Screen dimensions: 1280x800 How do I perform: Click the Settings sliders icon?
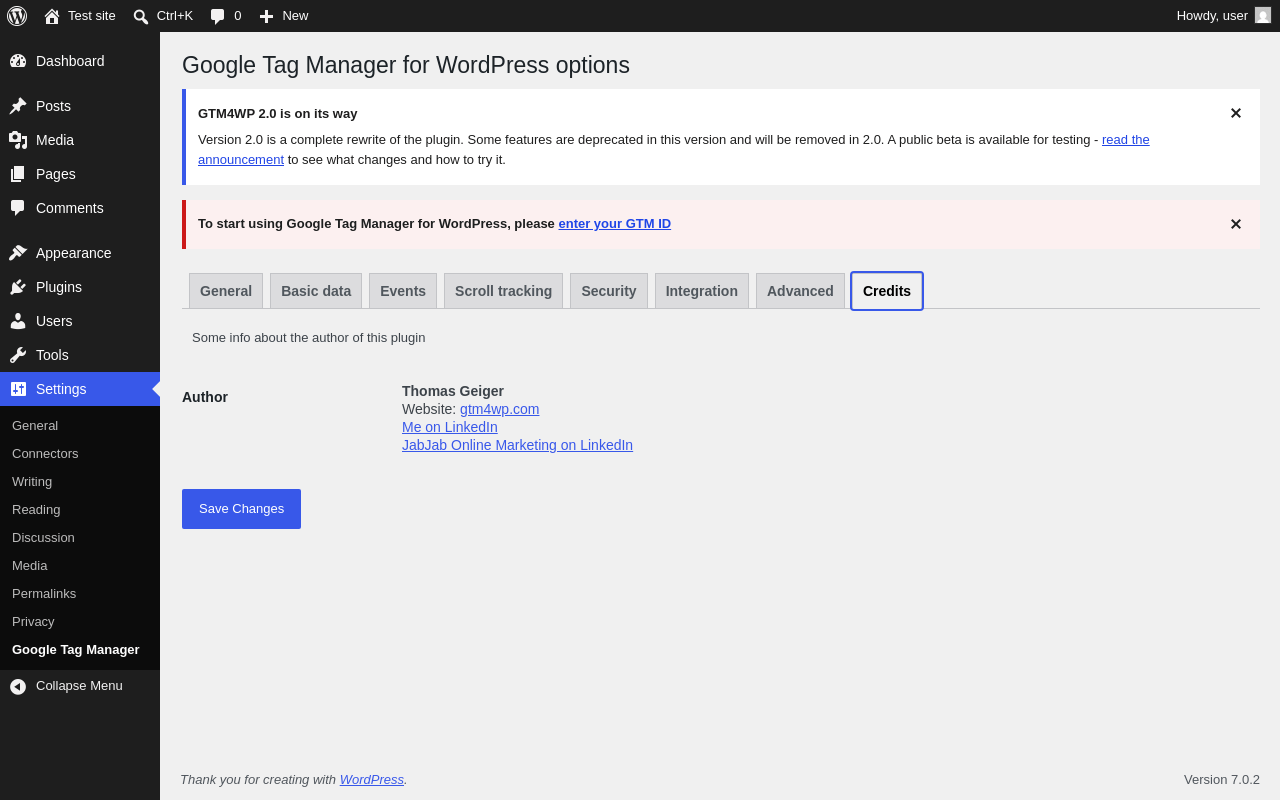click(18, 389)
